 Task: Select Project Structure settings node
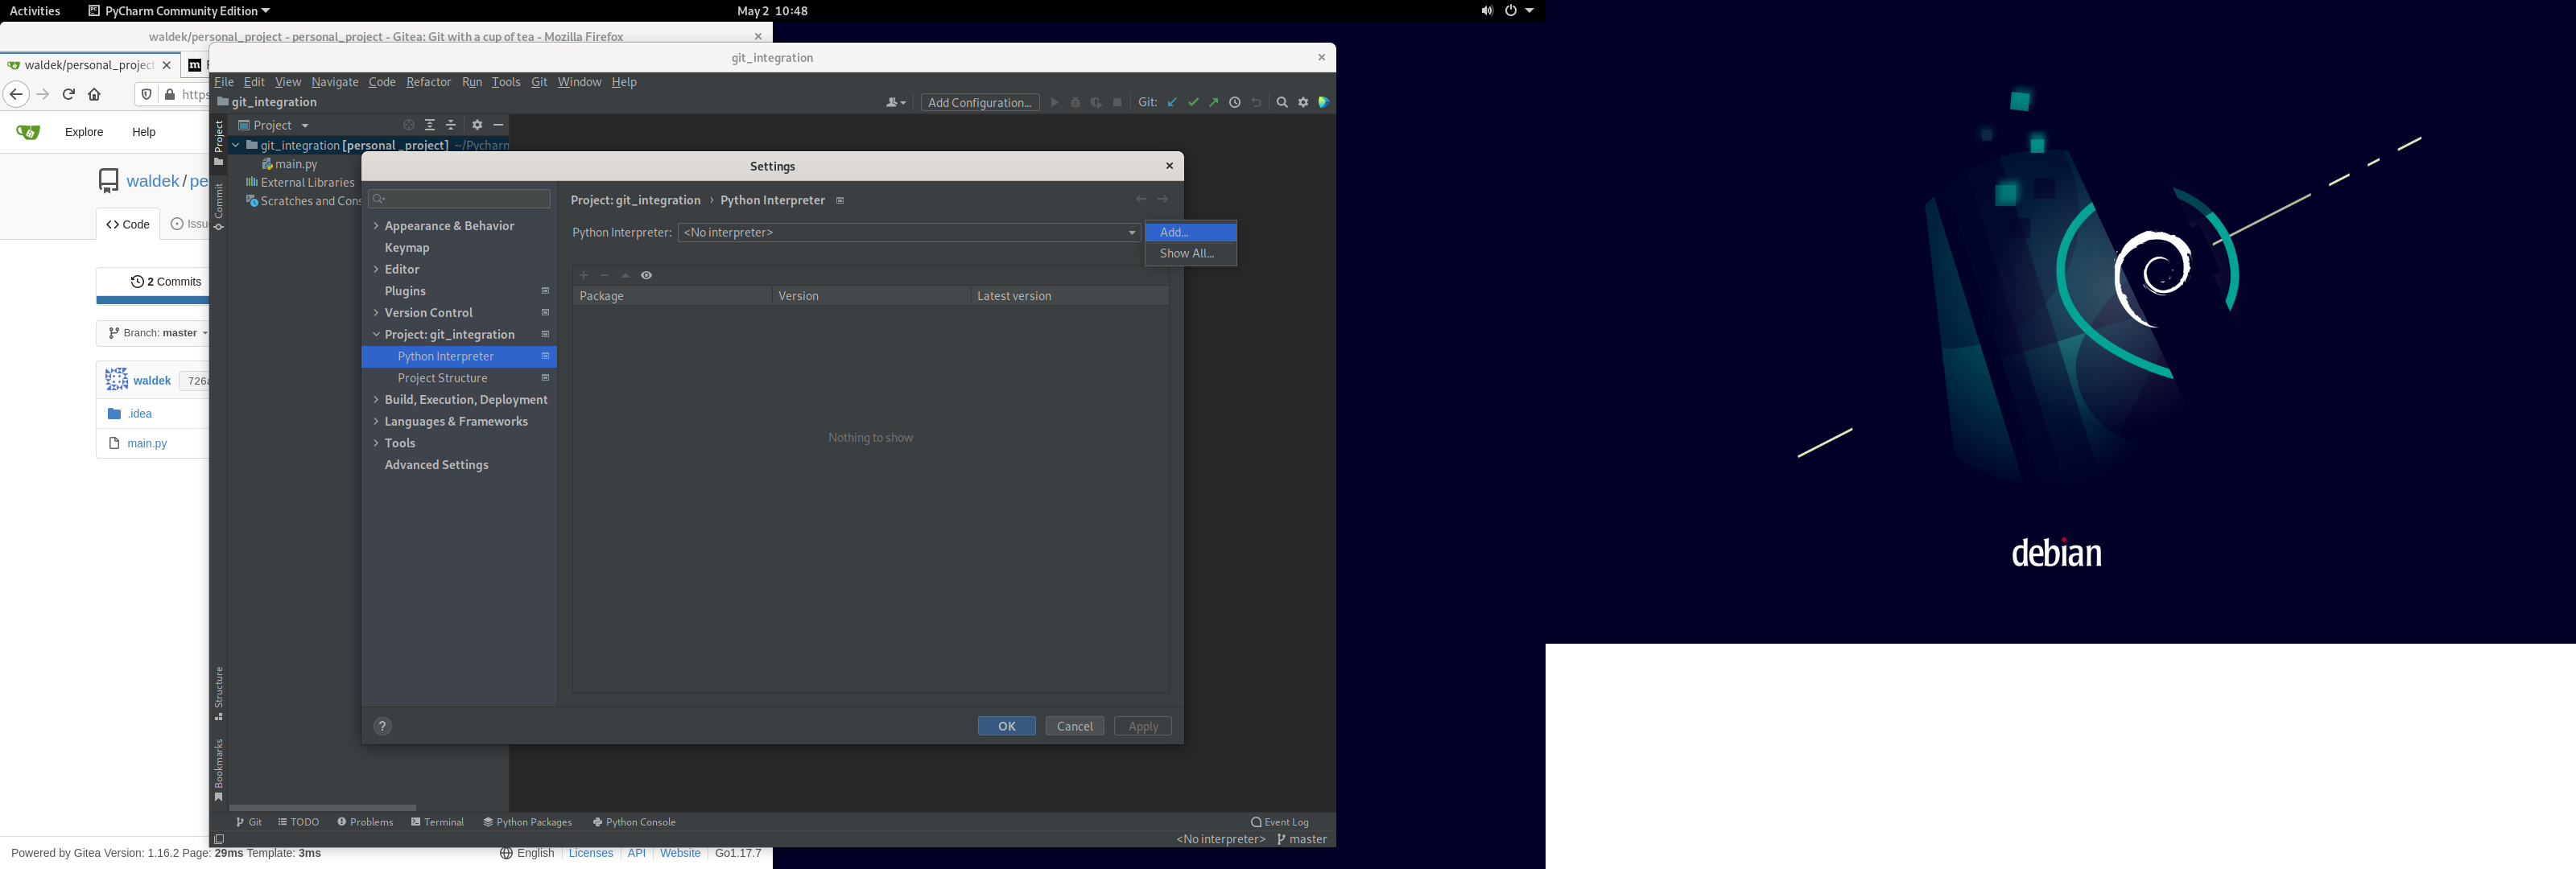click(440, 378)
